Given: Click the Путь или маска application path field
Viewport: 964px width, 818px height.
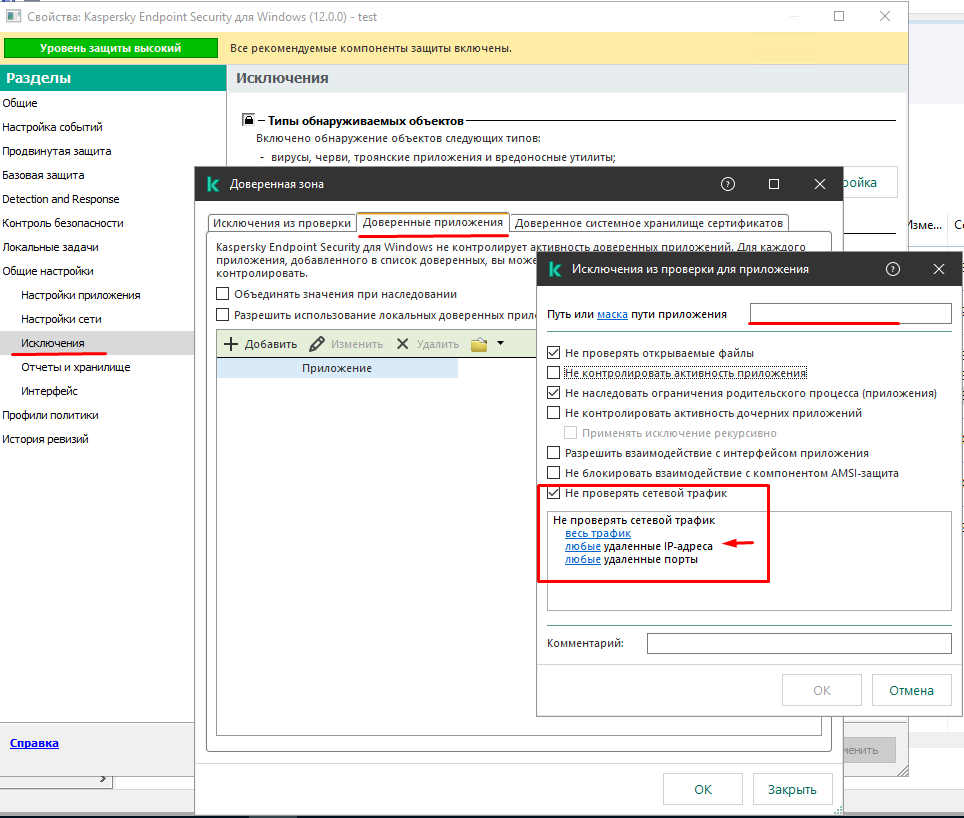Looking at the screenshot, I should 850,314.
